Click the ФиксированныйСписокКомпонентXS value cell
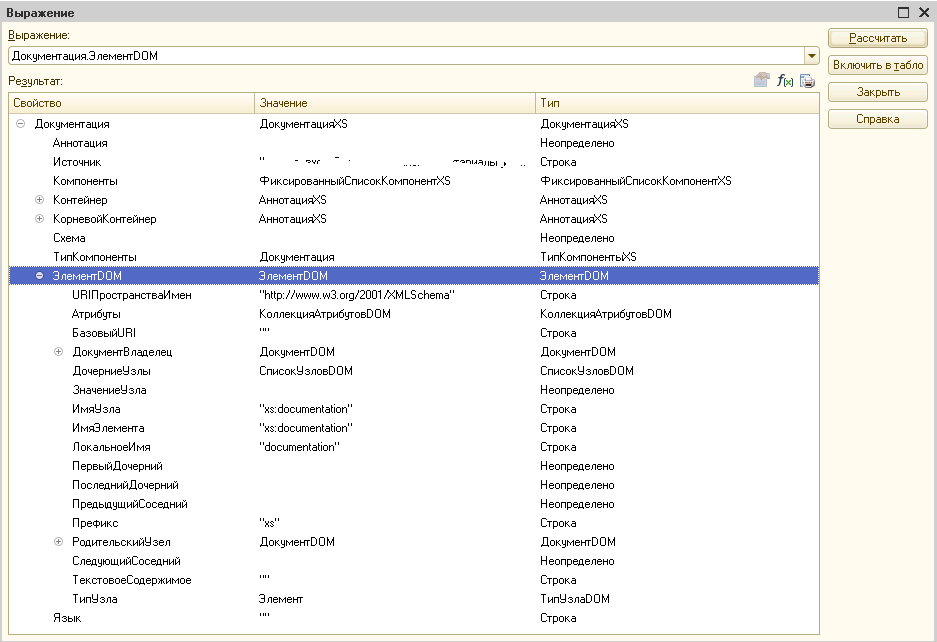Image resolution: width=937 pixels, height=642 pixels. point(355,181)
